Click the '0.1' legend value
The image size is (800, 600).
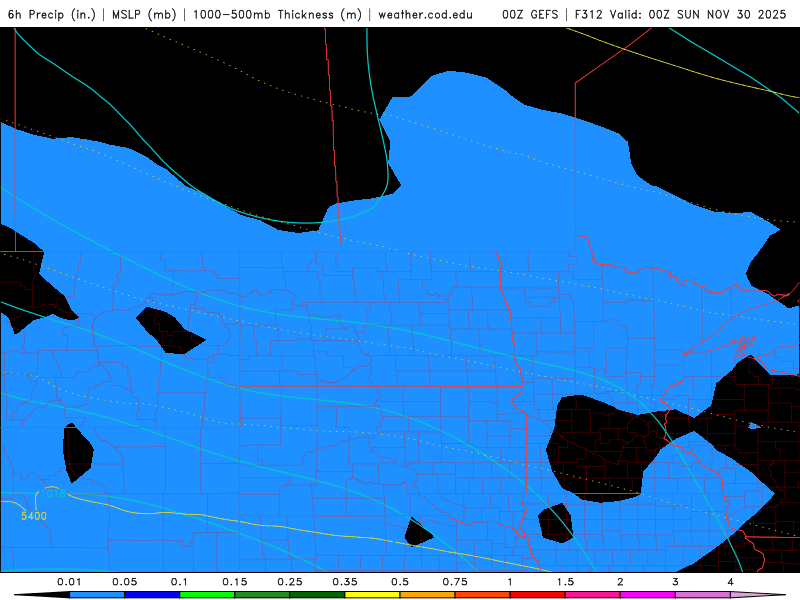(x=179, y=582)
